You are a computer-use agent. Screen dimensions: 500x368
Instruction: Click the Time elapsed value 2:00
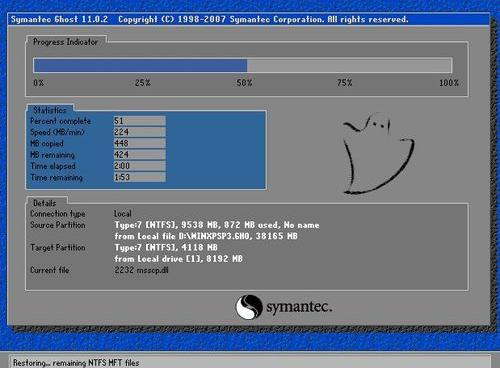click(x=139, y=166)
